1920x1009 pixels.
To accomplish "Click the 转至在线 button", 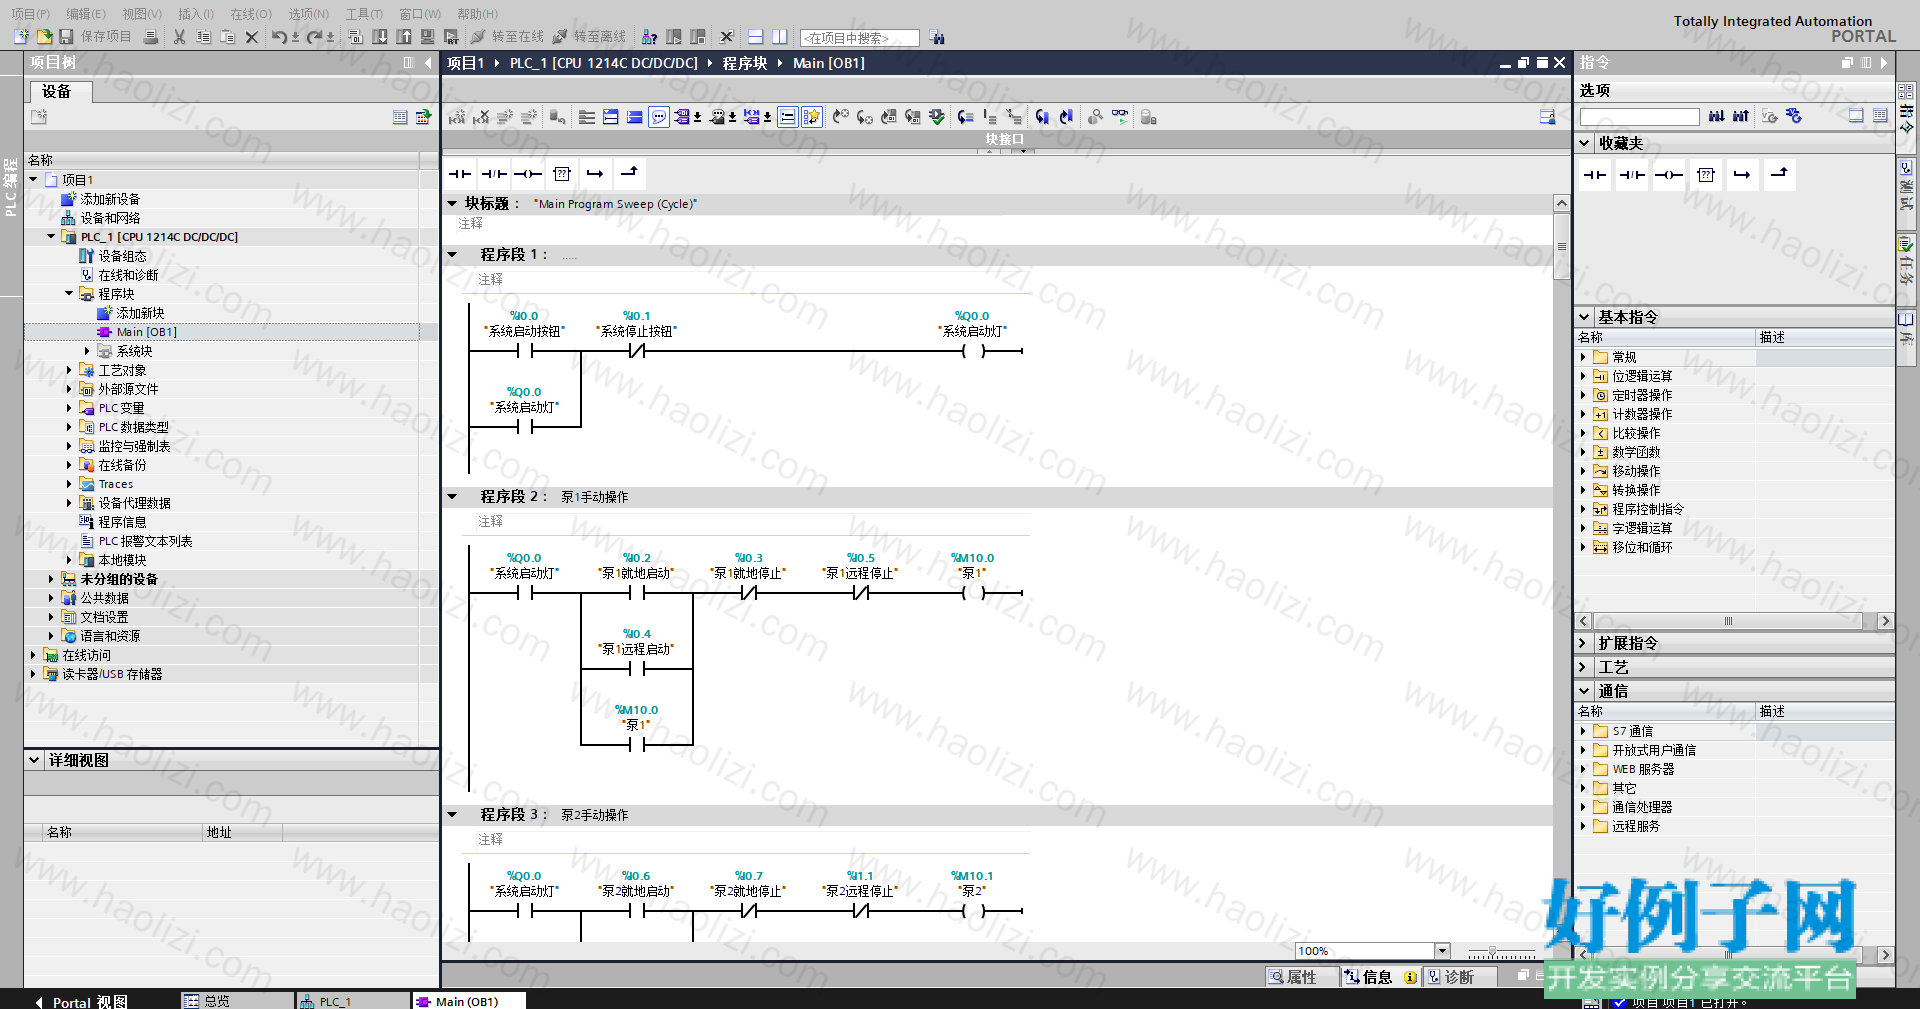I will click(508, 37).
